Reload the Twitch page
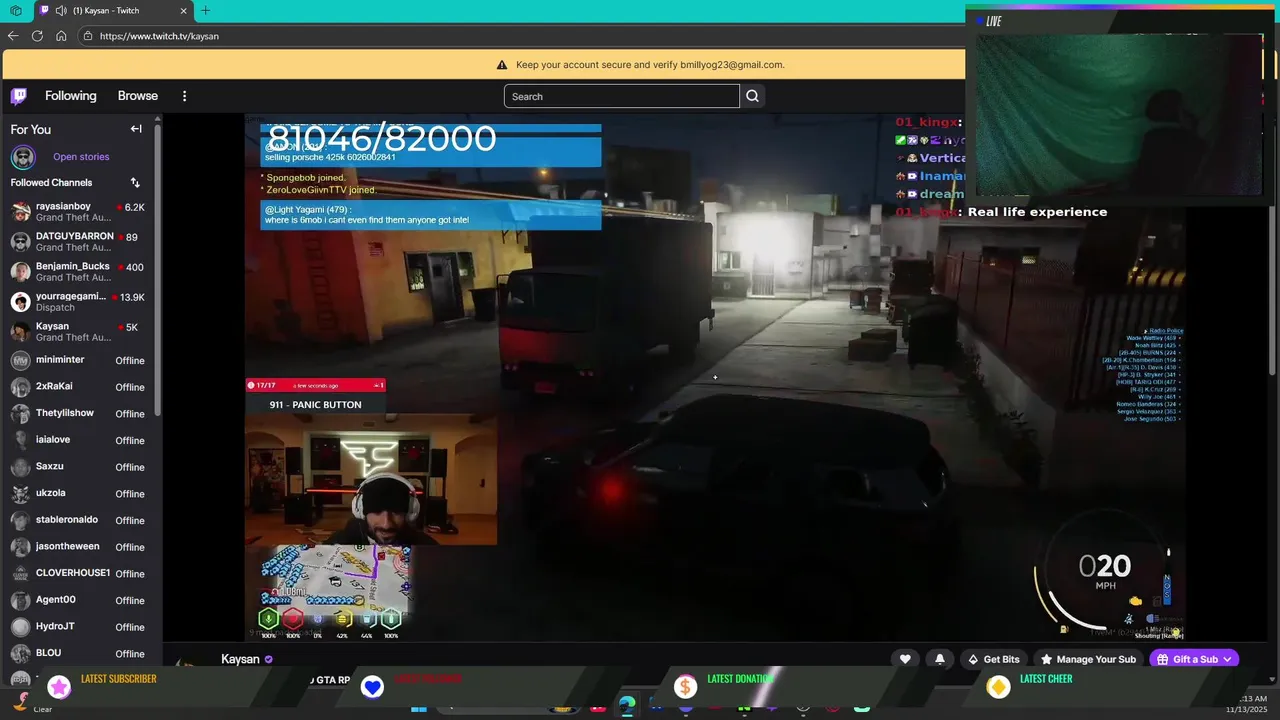Image resolution: width=1280 pixels, height=720 pixels. click(37, 36)
